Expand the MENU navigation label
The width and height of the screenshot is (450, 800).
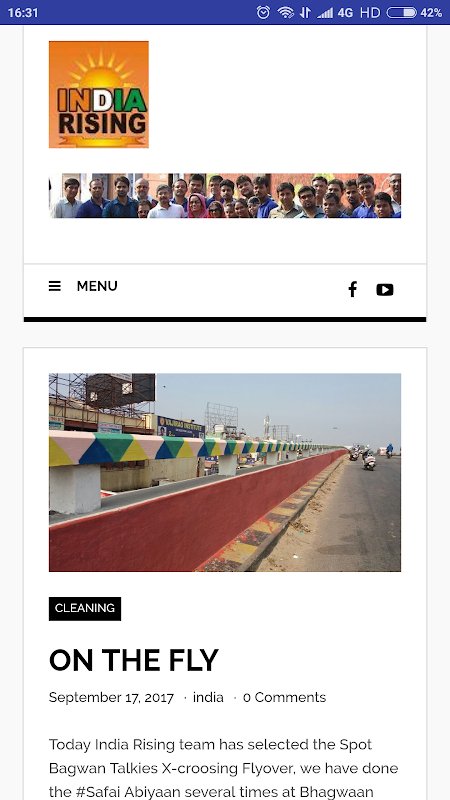tap(97, 286)
